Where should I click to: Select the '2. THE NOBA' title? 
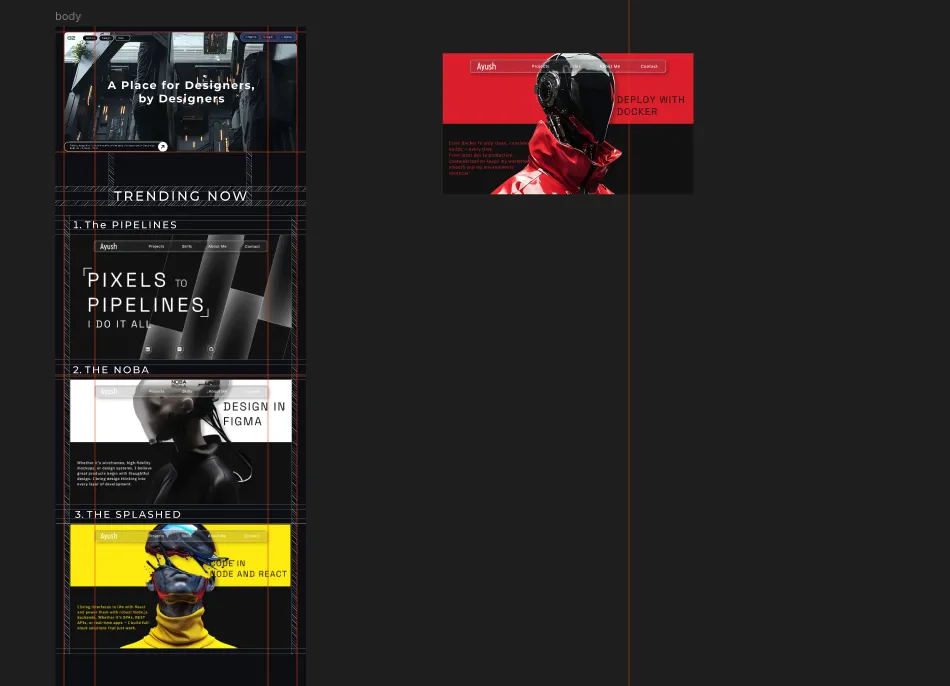[x=111, y=370]
